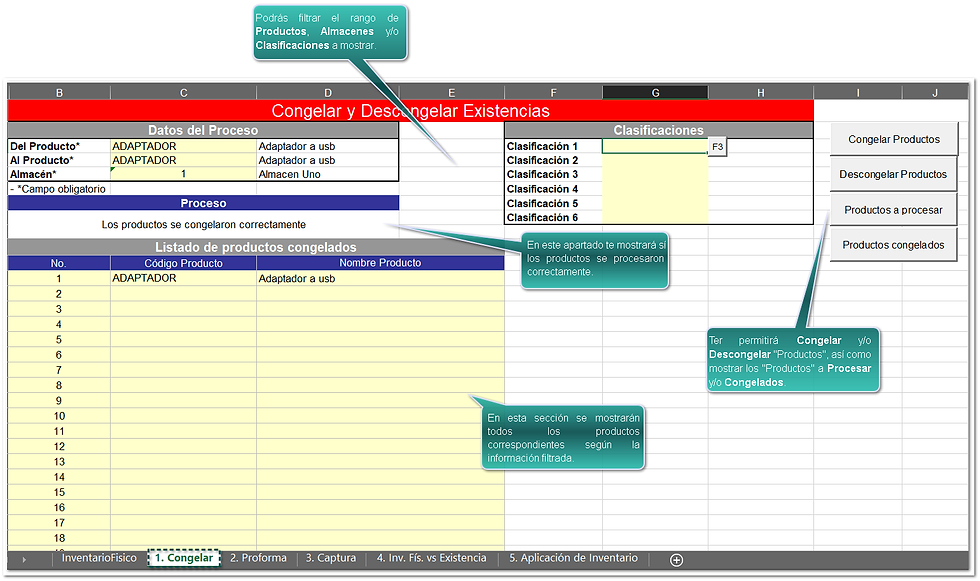Select column I header
The width and height of the screenshot is (980, 581).
(x=858, y=93)
